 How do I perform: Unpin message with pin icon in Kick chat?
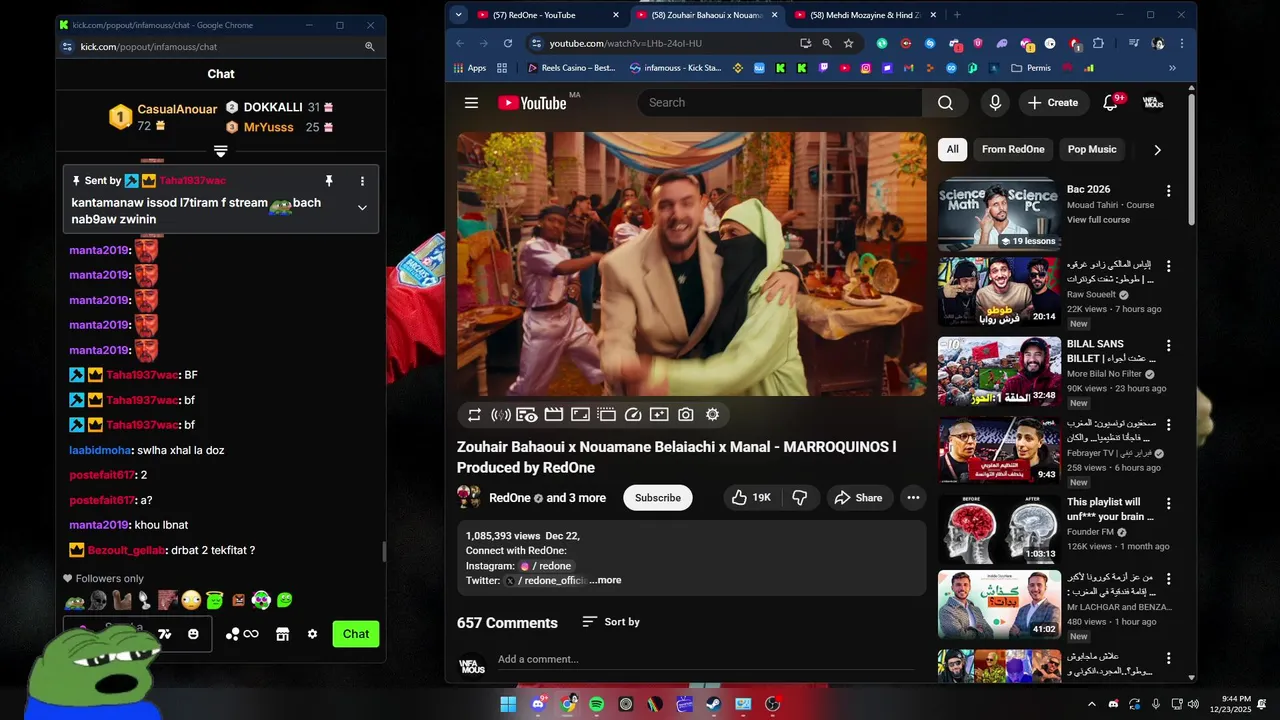pyautogui.click(x=328, y=181)
